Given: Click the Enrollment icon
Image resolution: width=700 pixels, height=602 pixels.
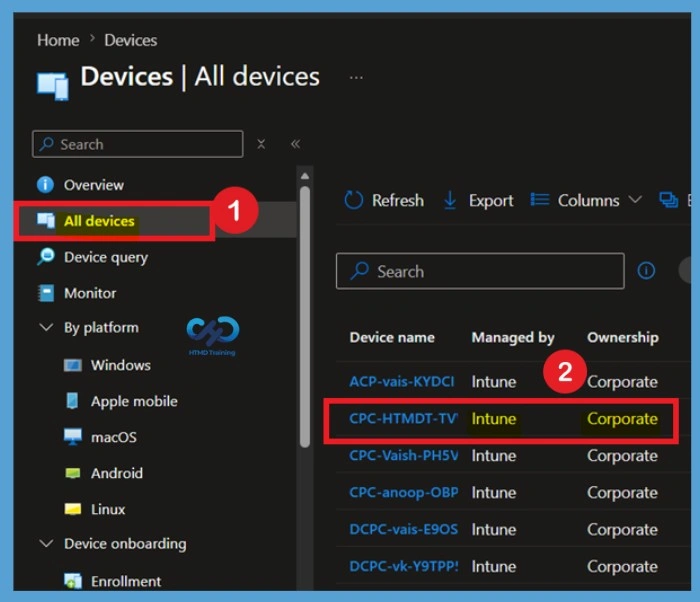Looking at the screenshot, I should pyautogui.click(x=72, y=581).
